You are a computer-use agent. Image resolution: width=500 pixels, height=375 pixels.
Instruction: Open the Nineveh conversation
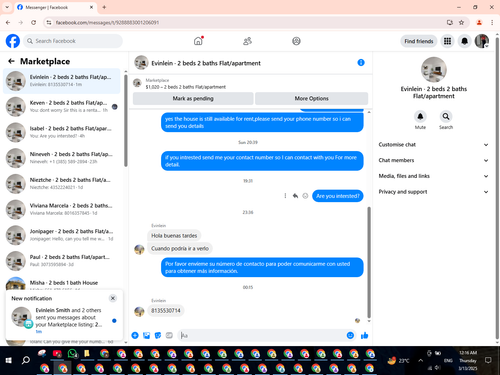(62, 158)
